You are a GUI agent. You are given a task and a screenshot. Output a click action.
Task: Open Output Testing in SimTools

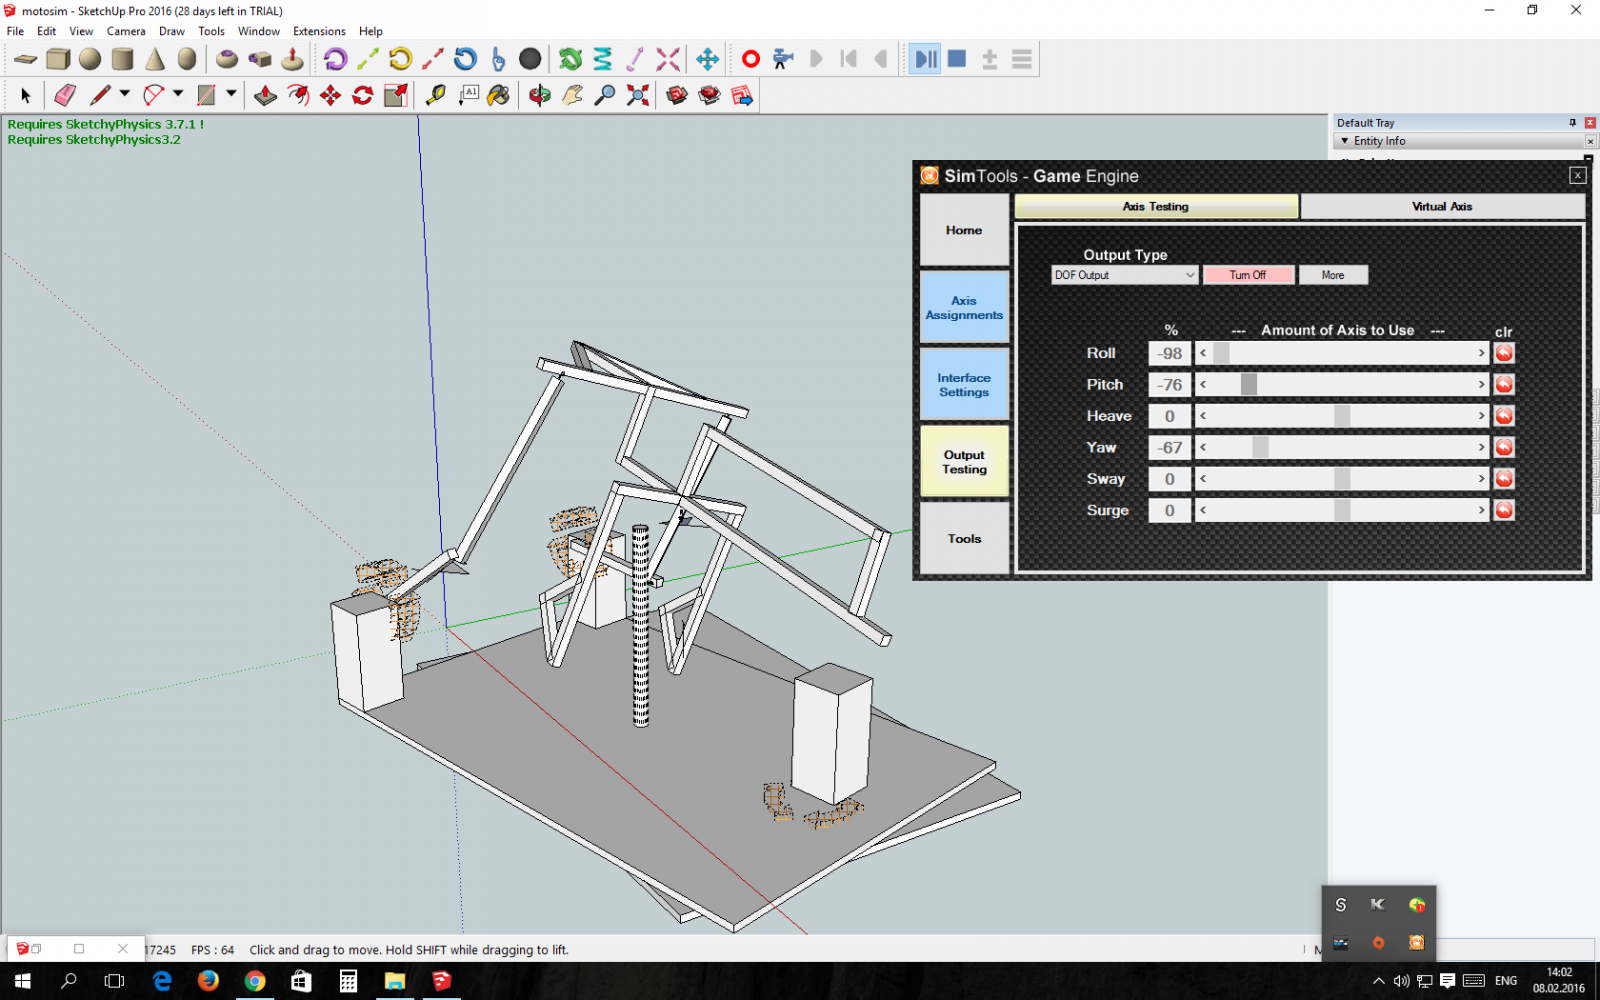[964, 462]
